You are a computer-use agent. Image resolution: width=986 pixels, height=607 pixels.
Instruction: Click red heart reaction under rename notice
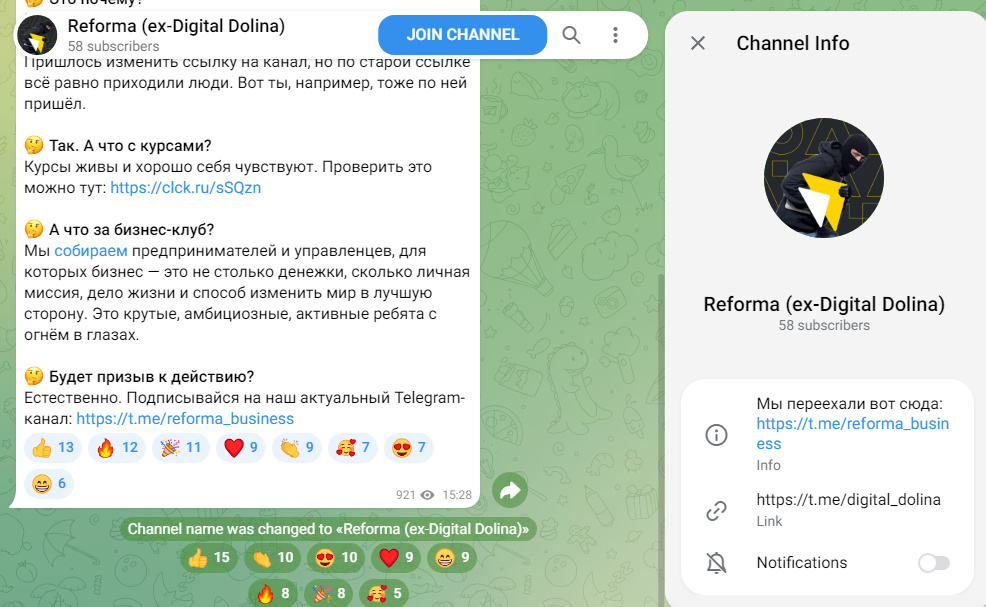[x=396, y=558]
